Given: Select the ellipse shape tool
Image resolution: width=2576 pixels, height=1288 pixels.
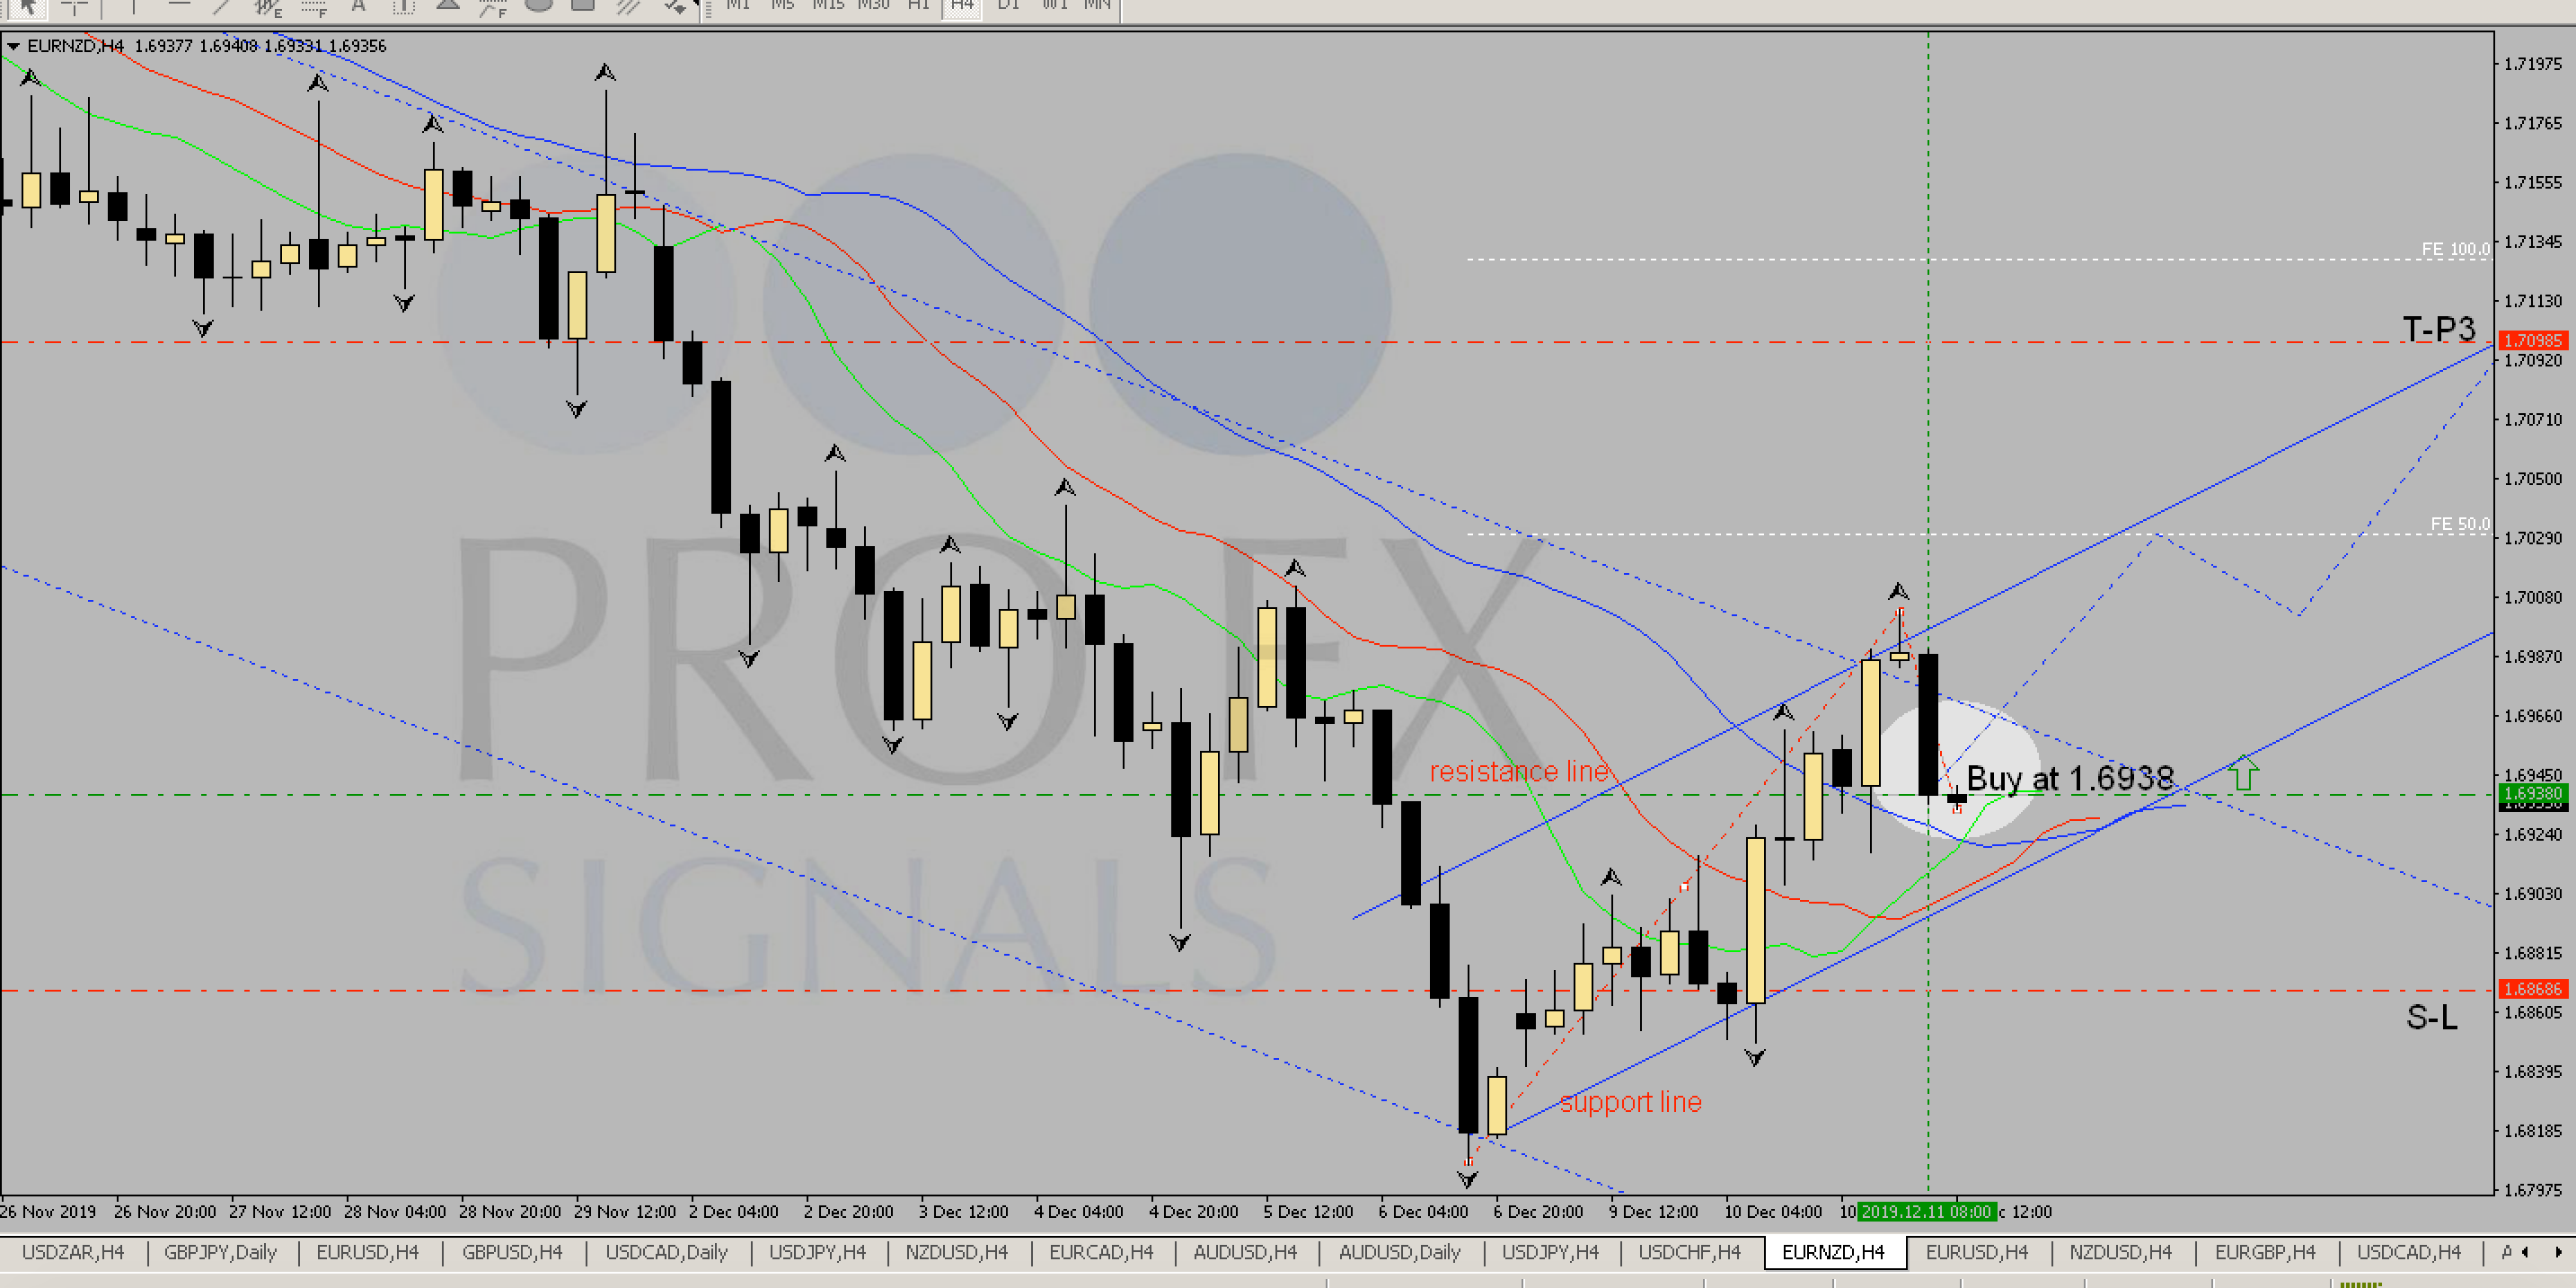Looking at the screenshot, I should [539, 6].
